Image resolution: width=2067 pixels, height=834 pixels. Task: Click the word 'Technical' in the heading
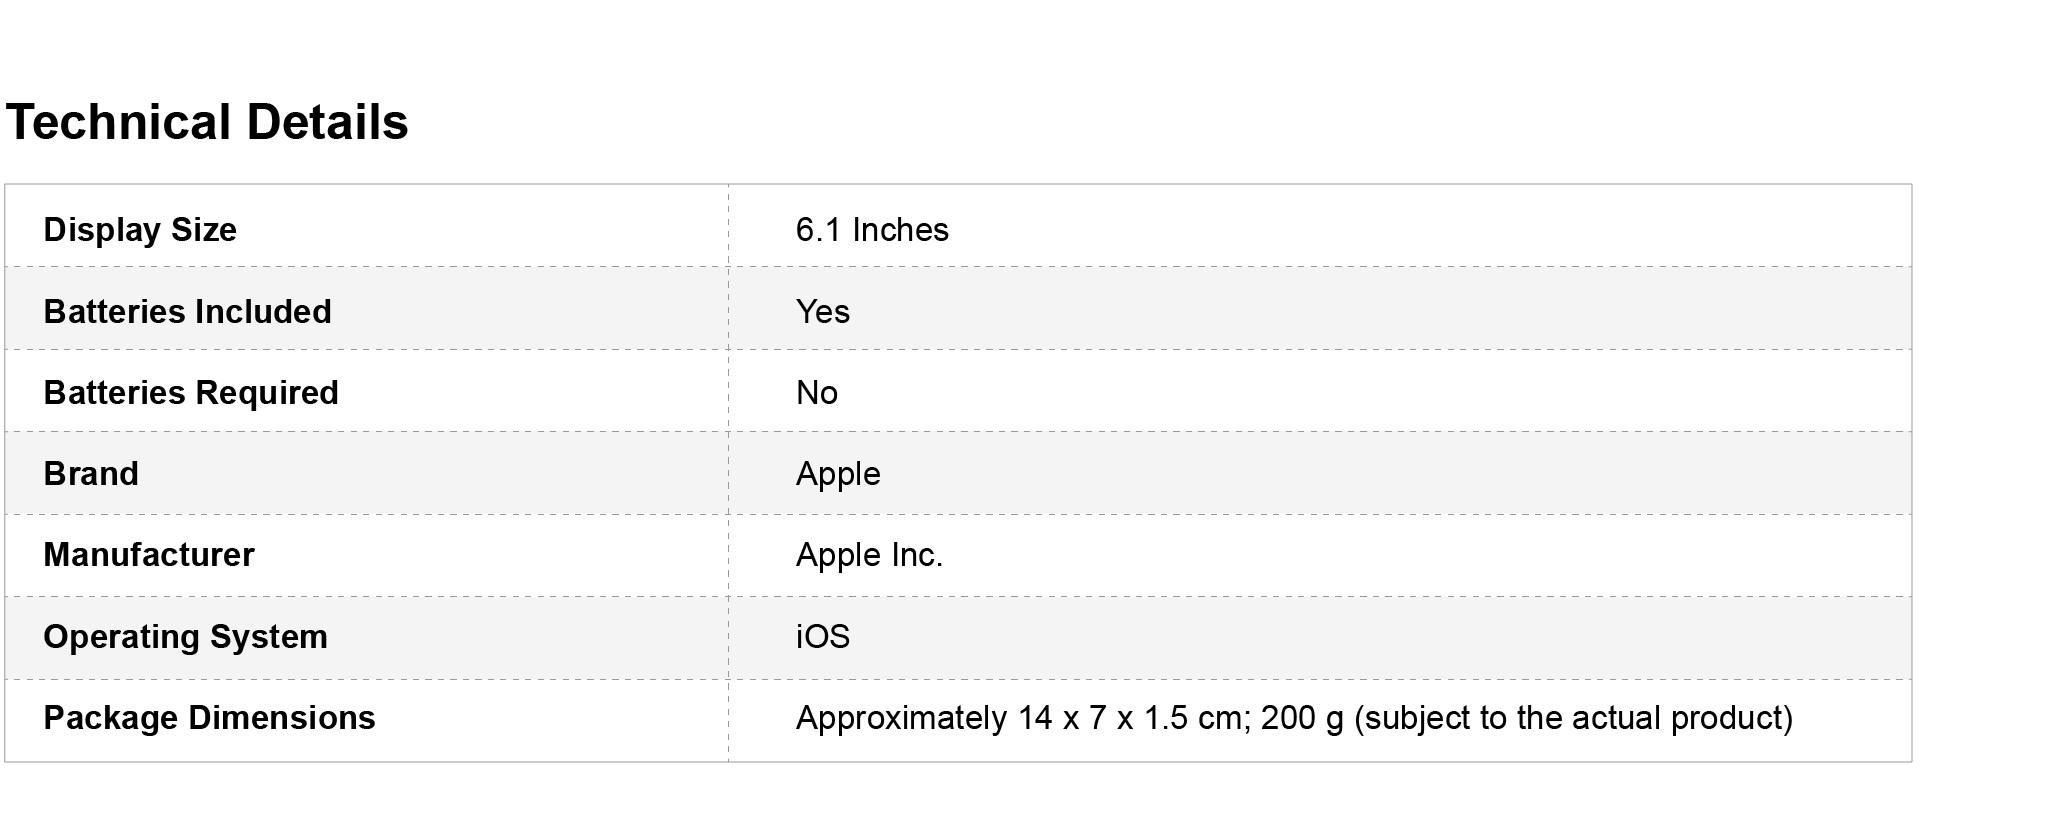pyautogui.click(x=118, y=123)
